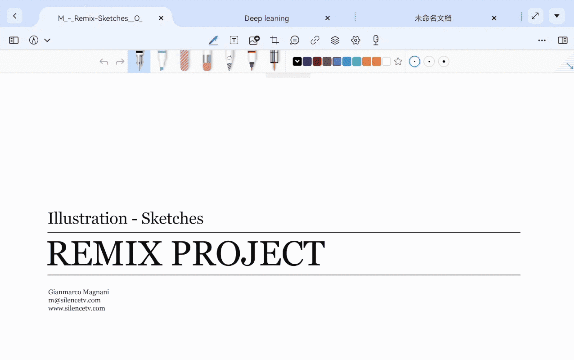Open the tab list triangle dropdown

click(557, 16)
